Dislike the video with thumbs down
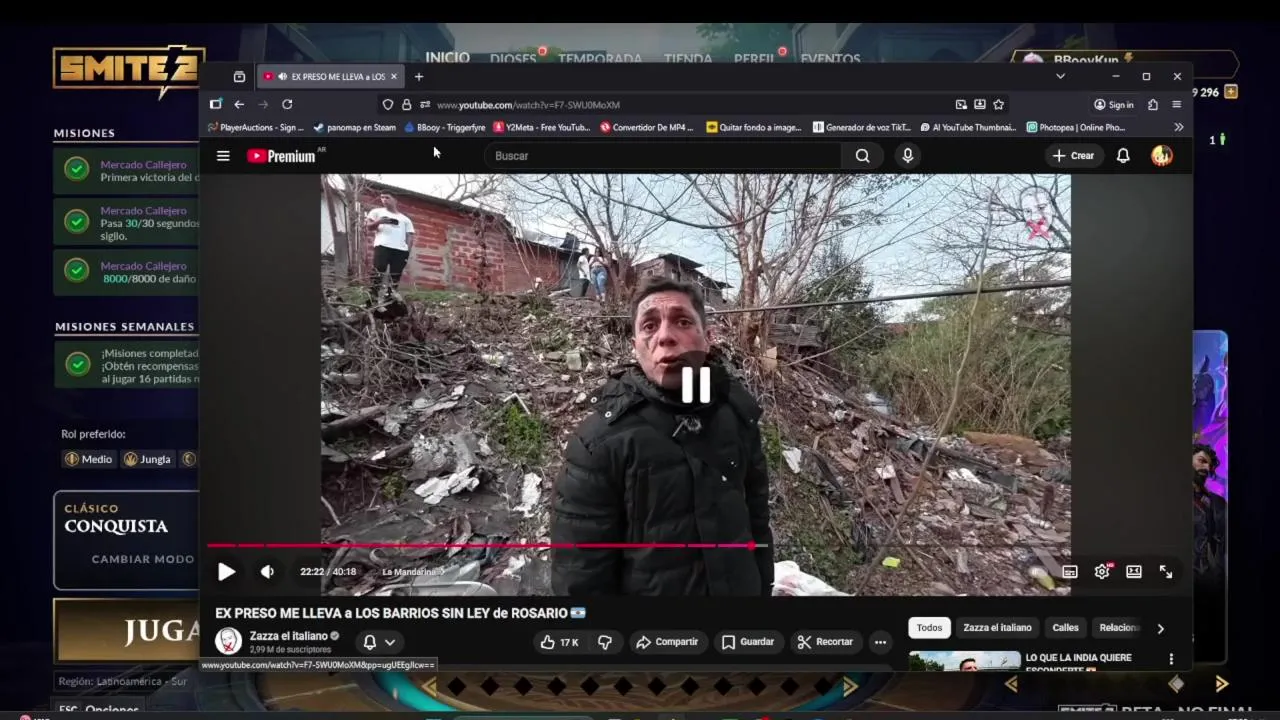 click(x=605, y=642)
